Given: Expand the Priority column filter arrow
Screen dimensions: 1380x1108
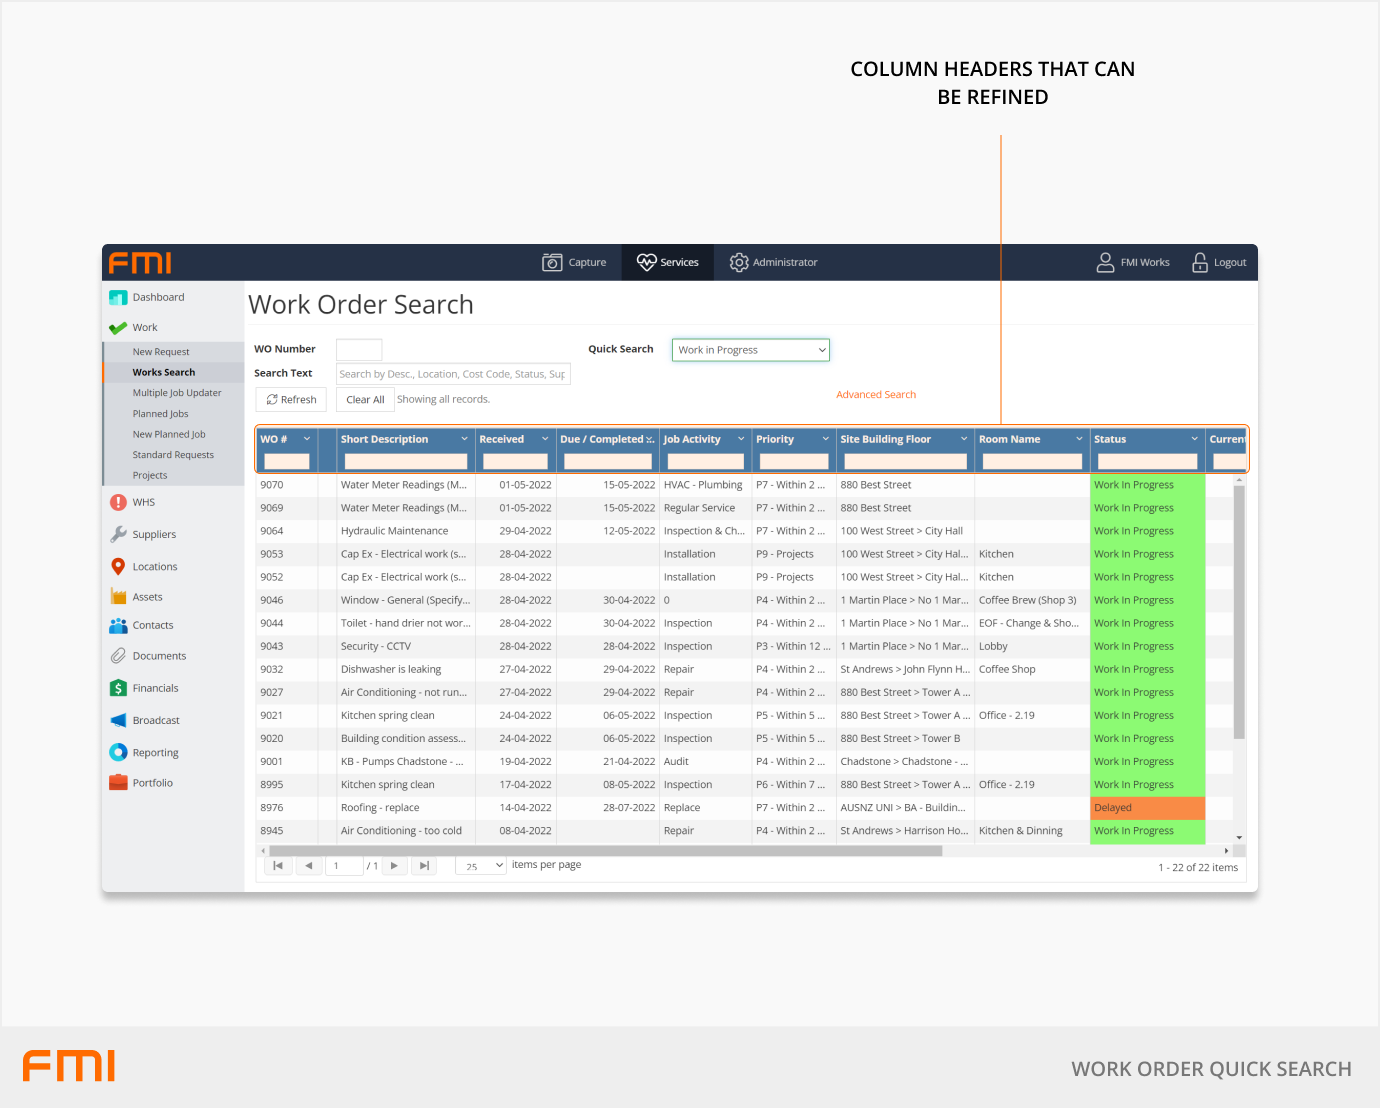Looking at the screenshot, I should [x=826, y=439].
